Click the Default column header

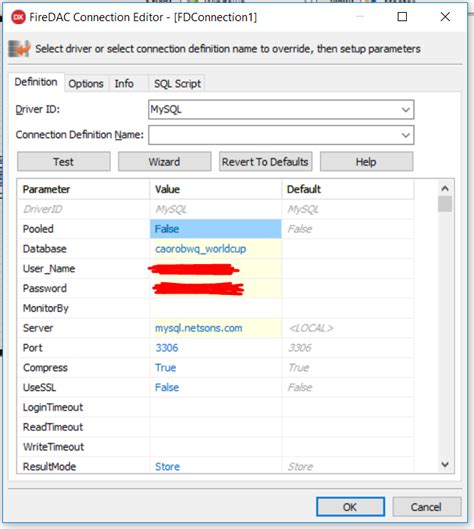[x=347, y=189]
